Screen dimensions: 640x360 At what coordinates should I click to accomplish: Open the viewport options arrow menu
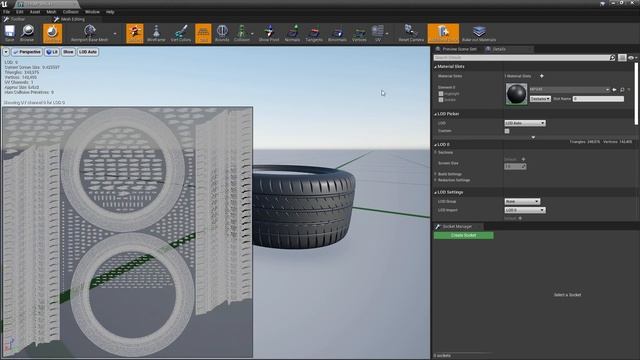coord(6,52)
